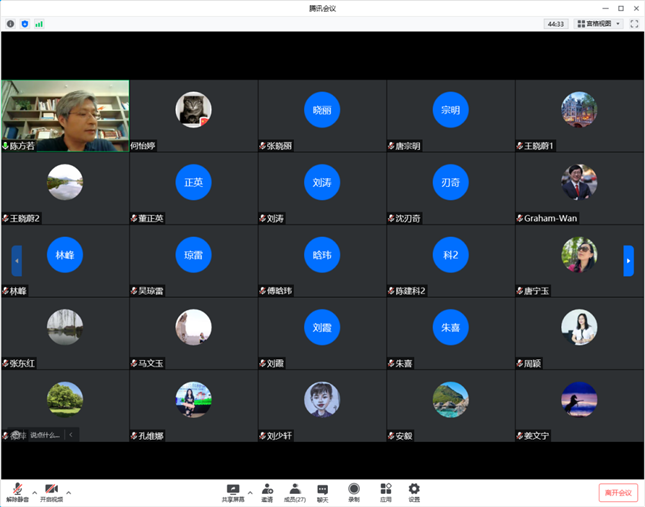The height and width of the screenshot is (507, 645).
Task: Open the Settings (设置) gear icon
Action: click(414, 492)
